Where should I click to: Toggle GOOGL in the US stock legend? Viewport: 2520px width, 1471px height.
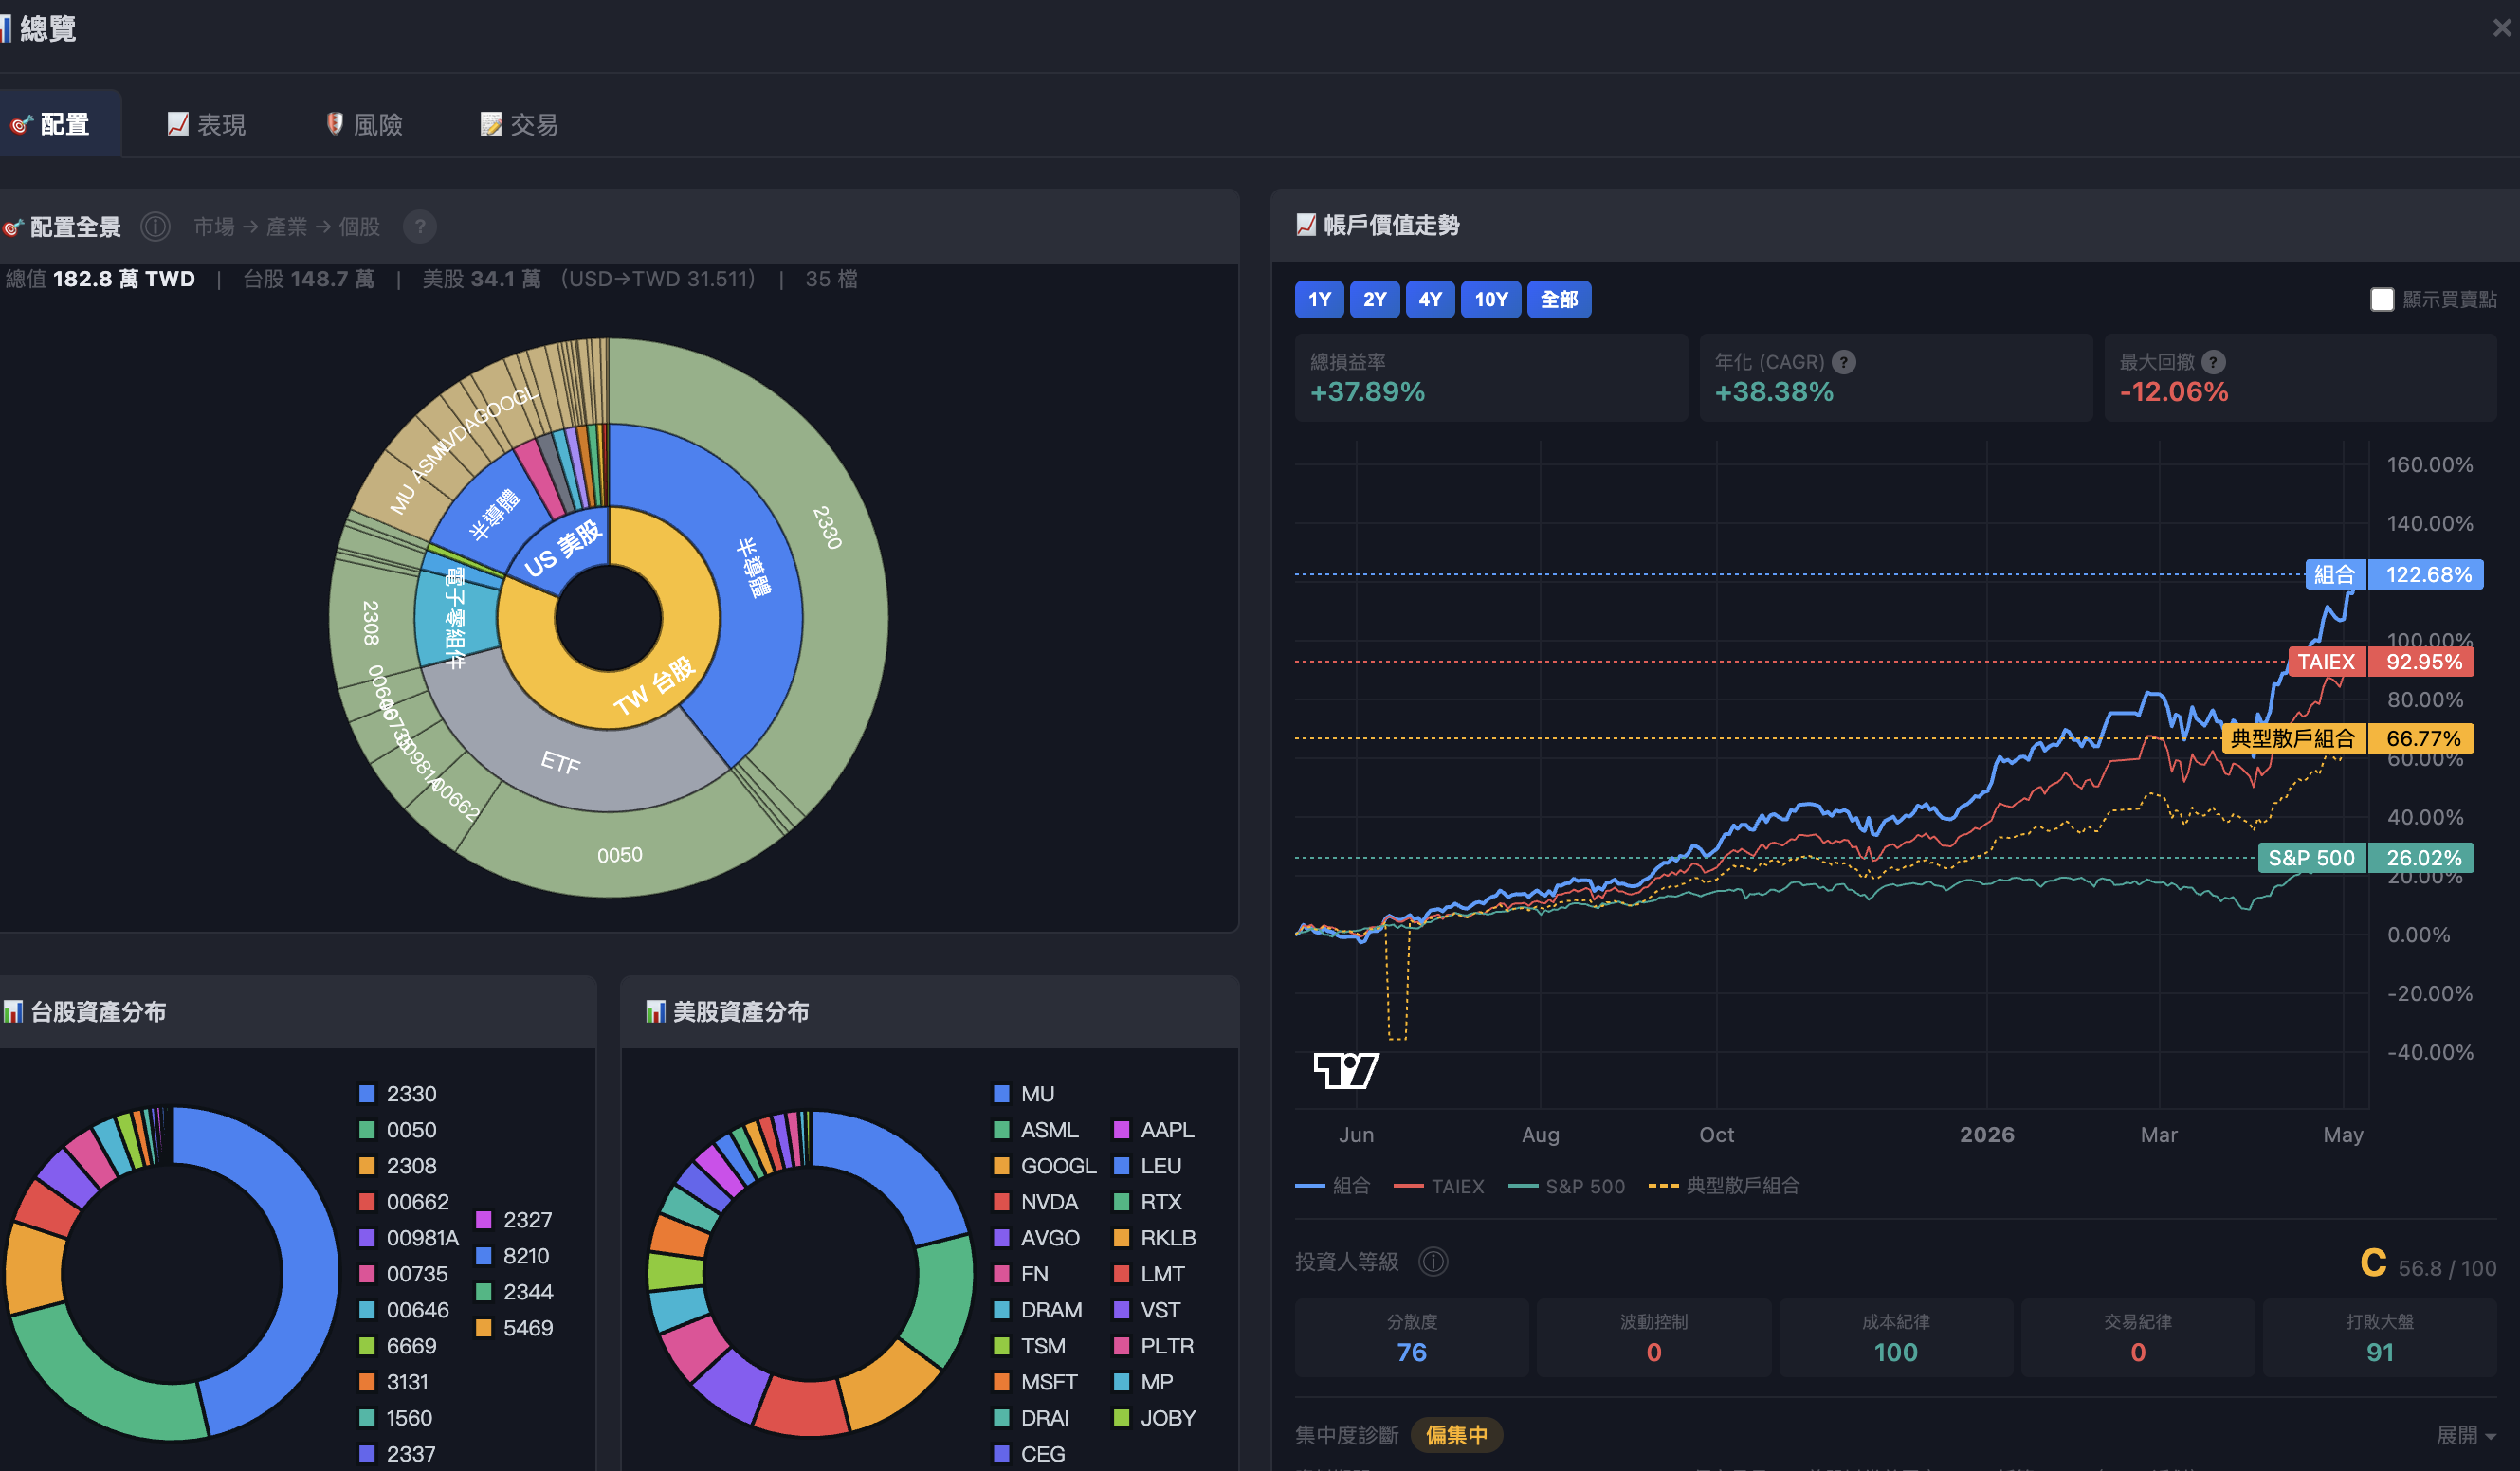pos(1045,1166)
